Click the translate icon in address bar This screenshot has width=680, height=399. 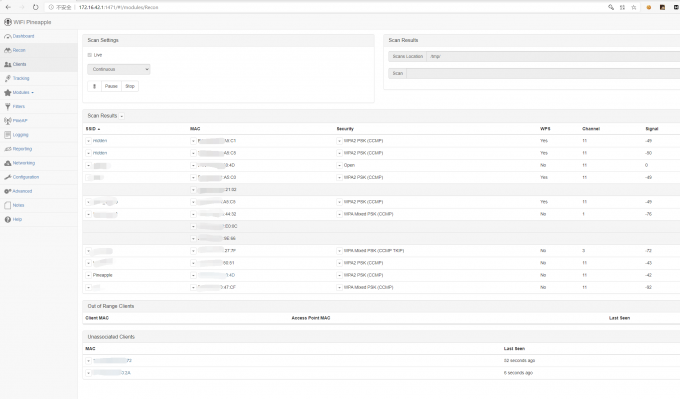coord(622,7)
